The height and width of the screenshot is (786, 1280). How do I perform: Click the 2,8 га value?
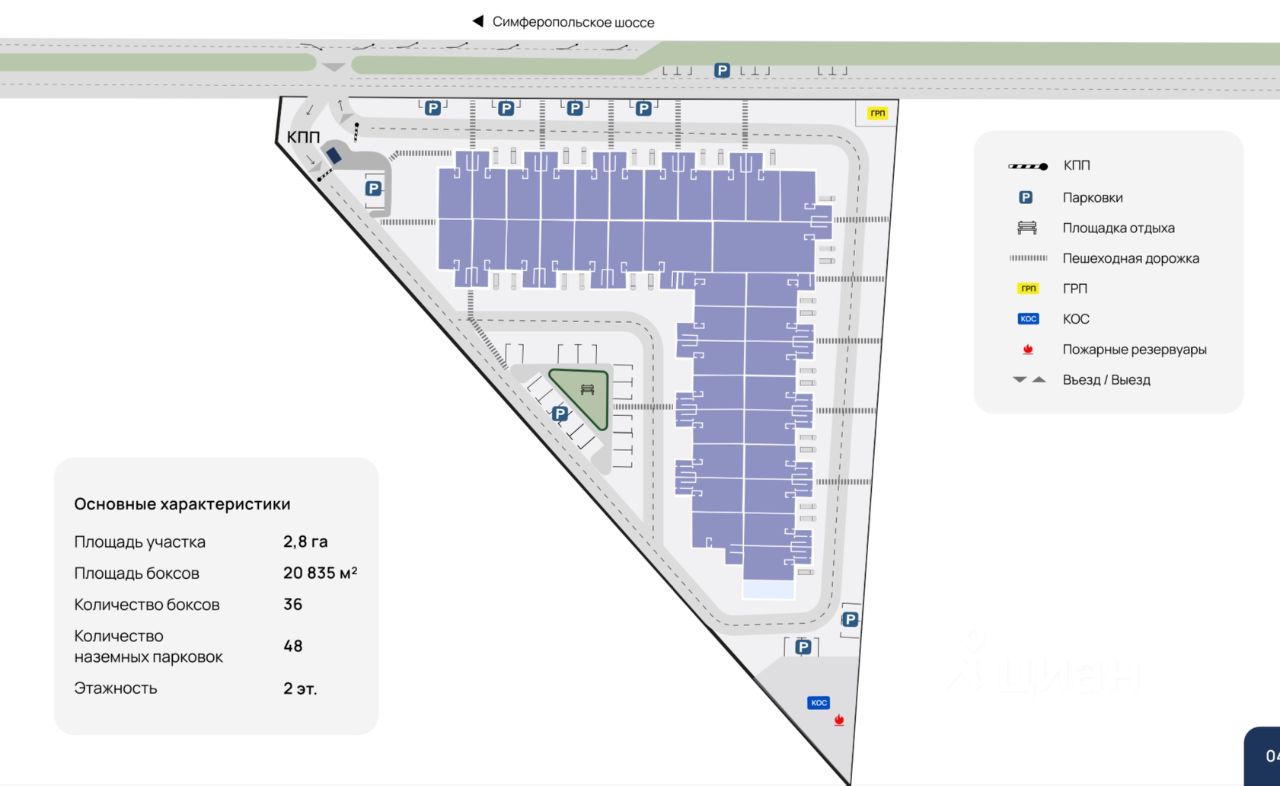click(305, 542)
